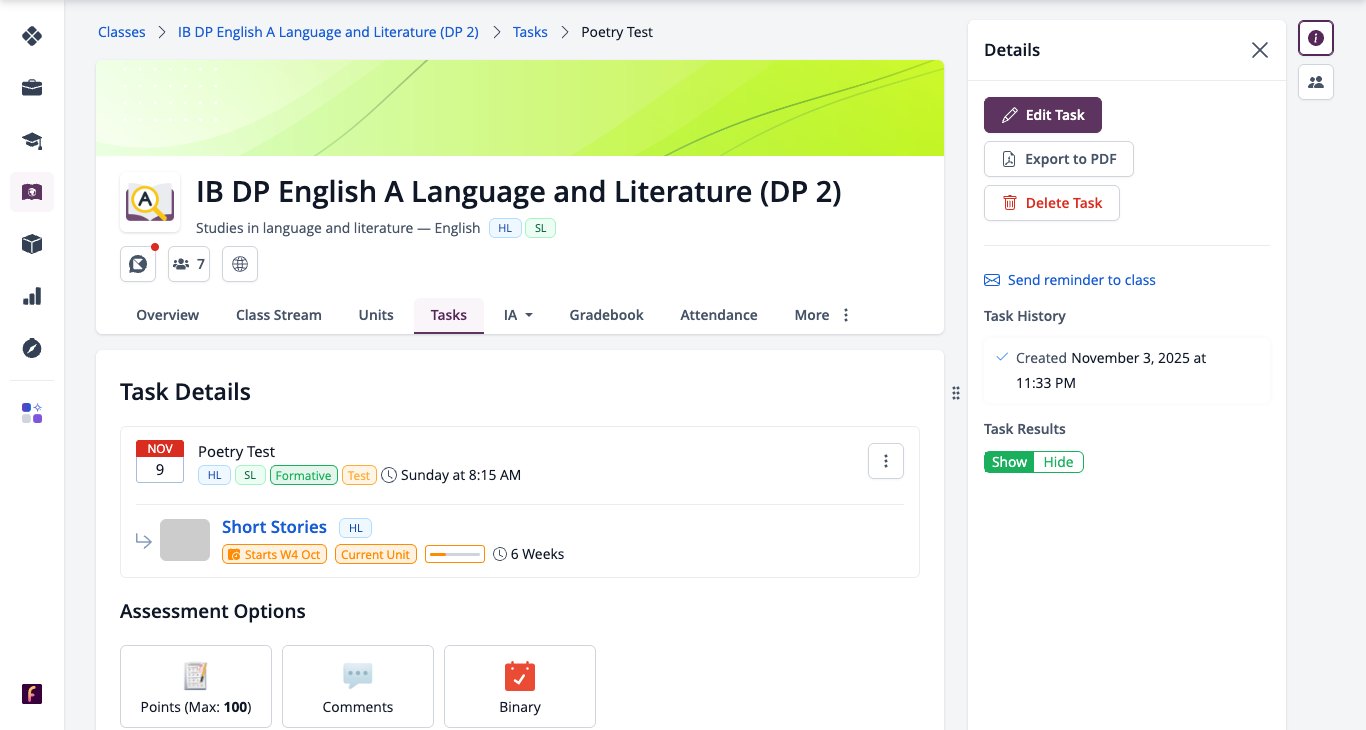Toggle the info details panel icon
The image size is (1366, 730).
pyautogui.click(x=1316, y=38)
